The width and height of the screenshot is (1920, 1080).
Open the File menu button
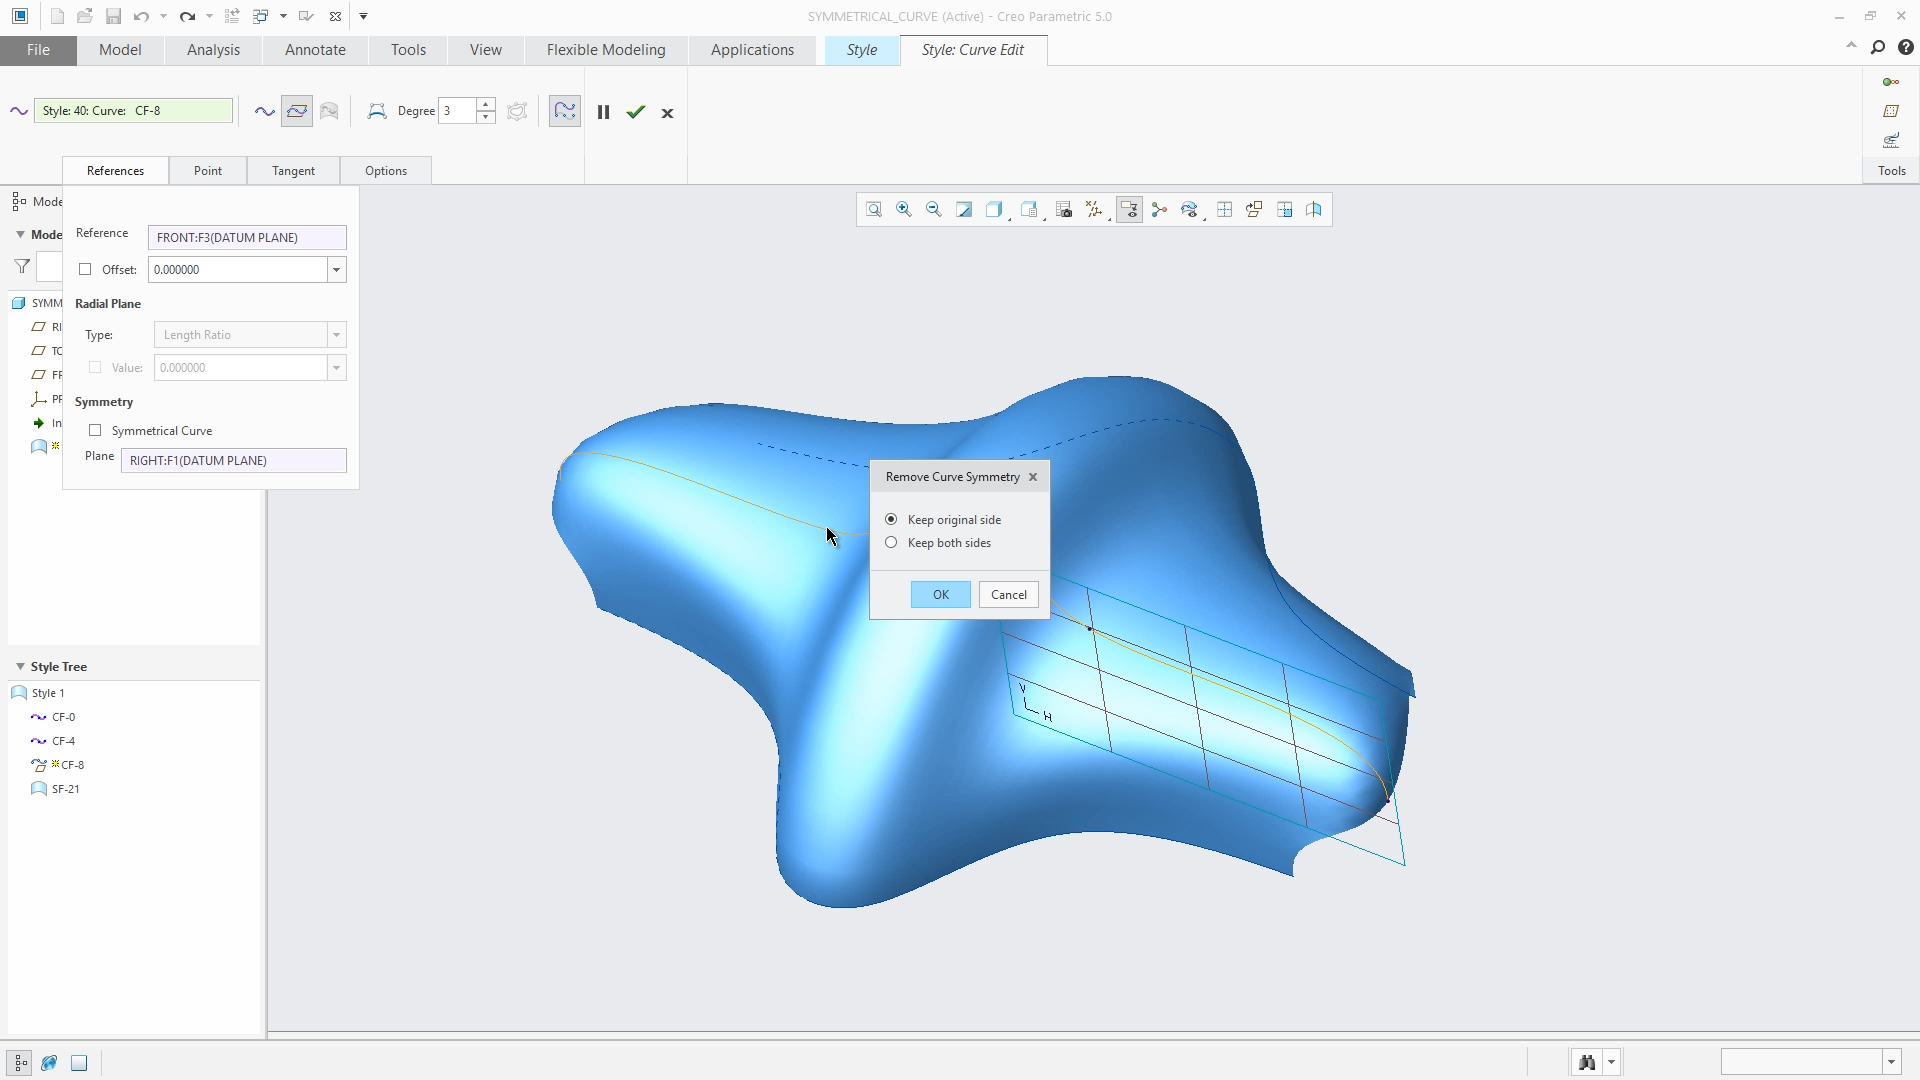(x=38, y=50)
